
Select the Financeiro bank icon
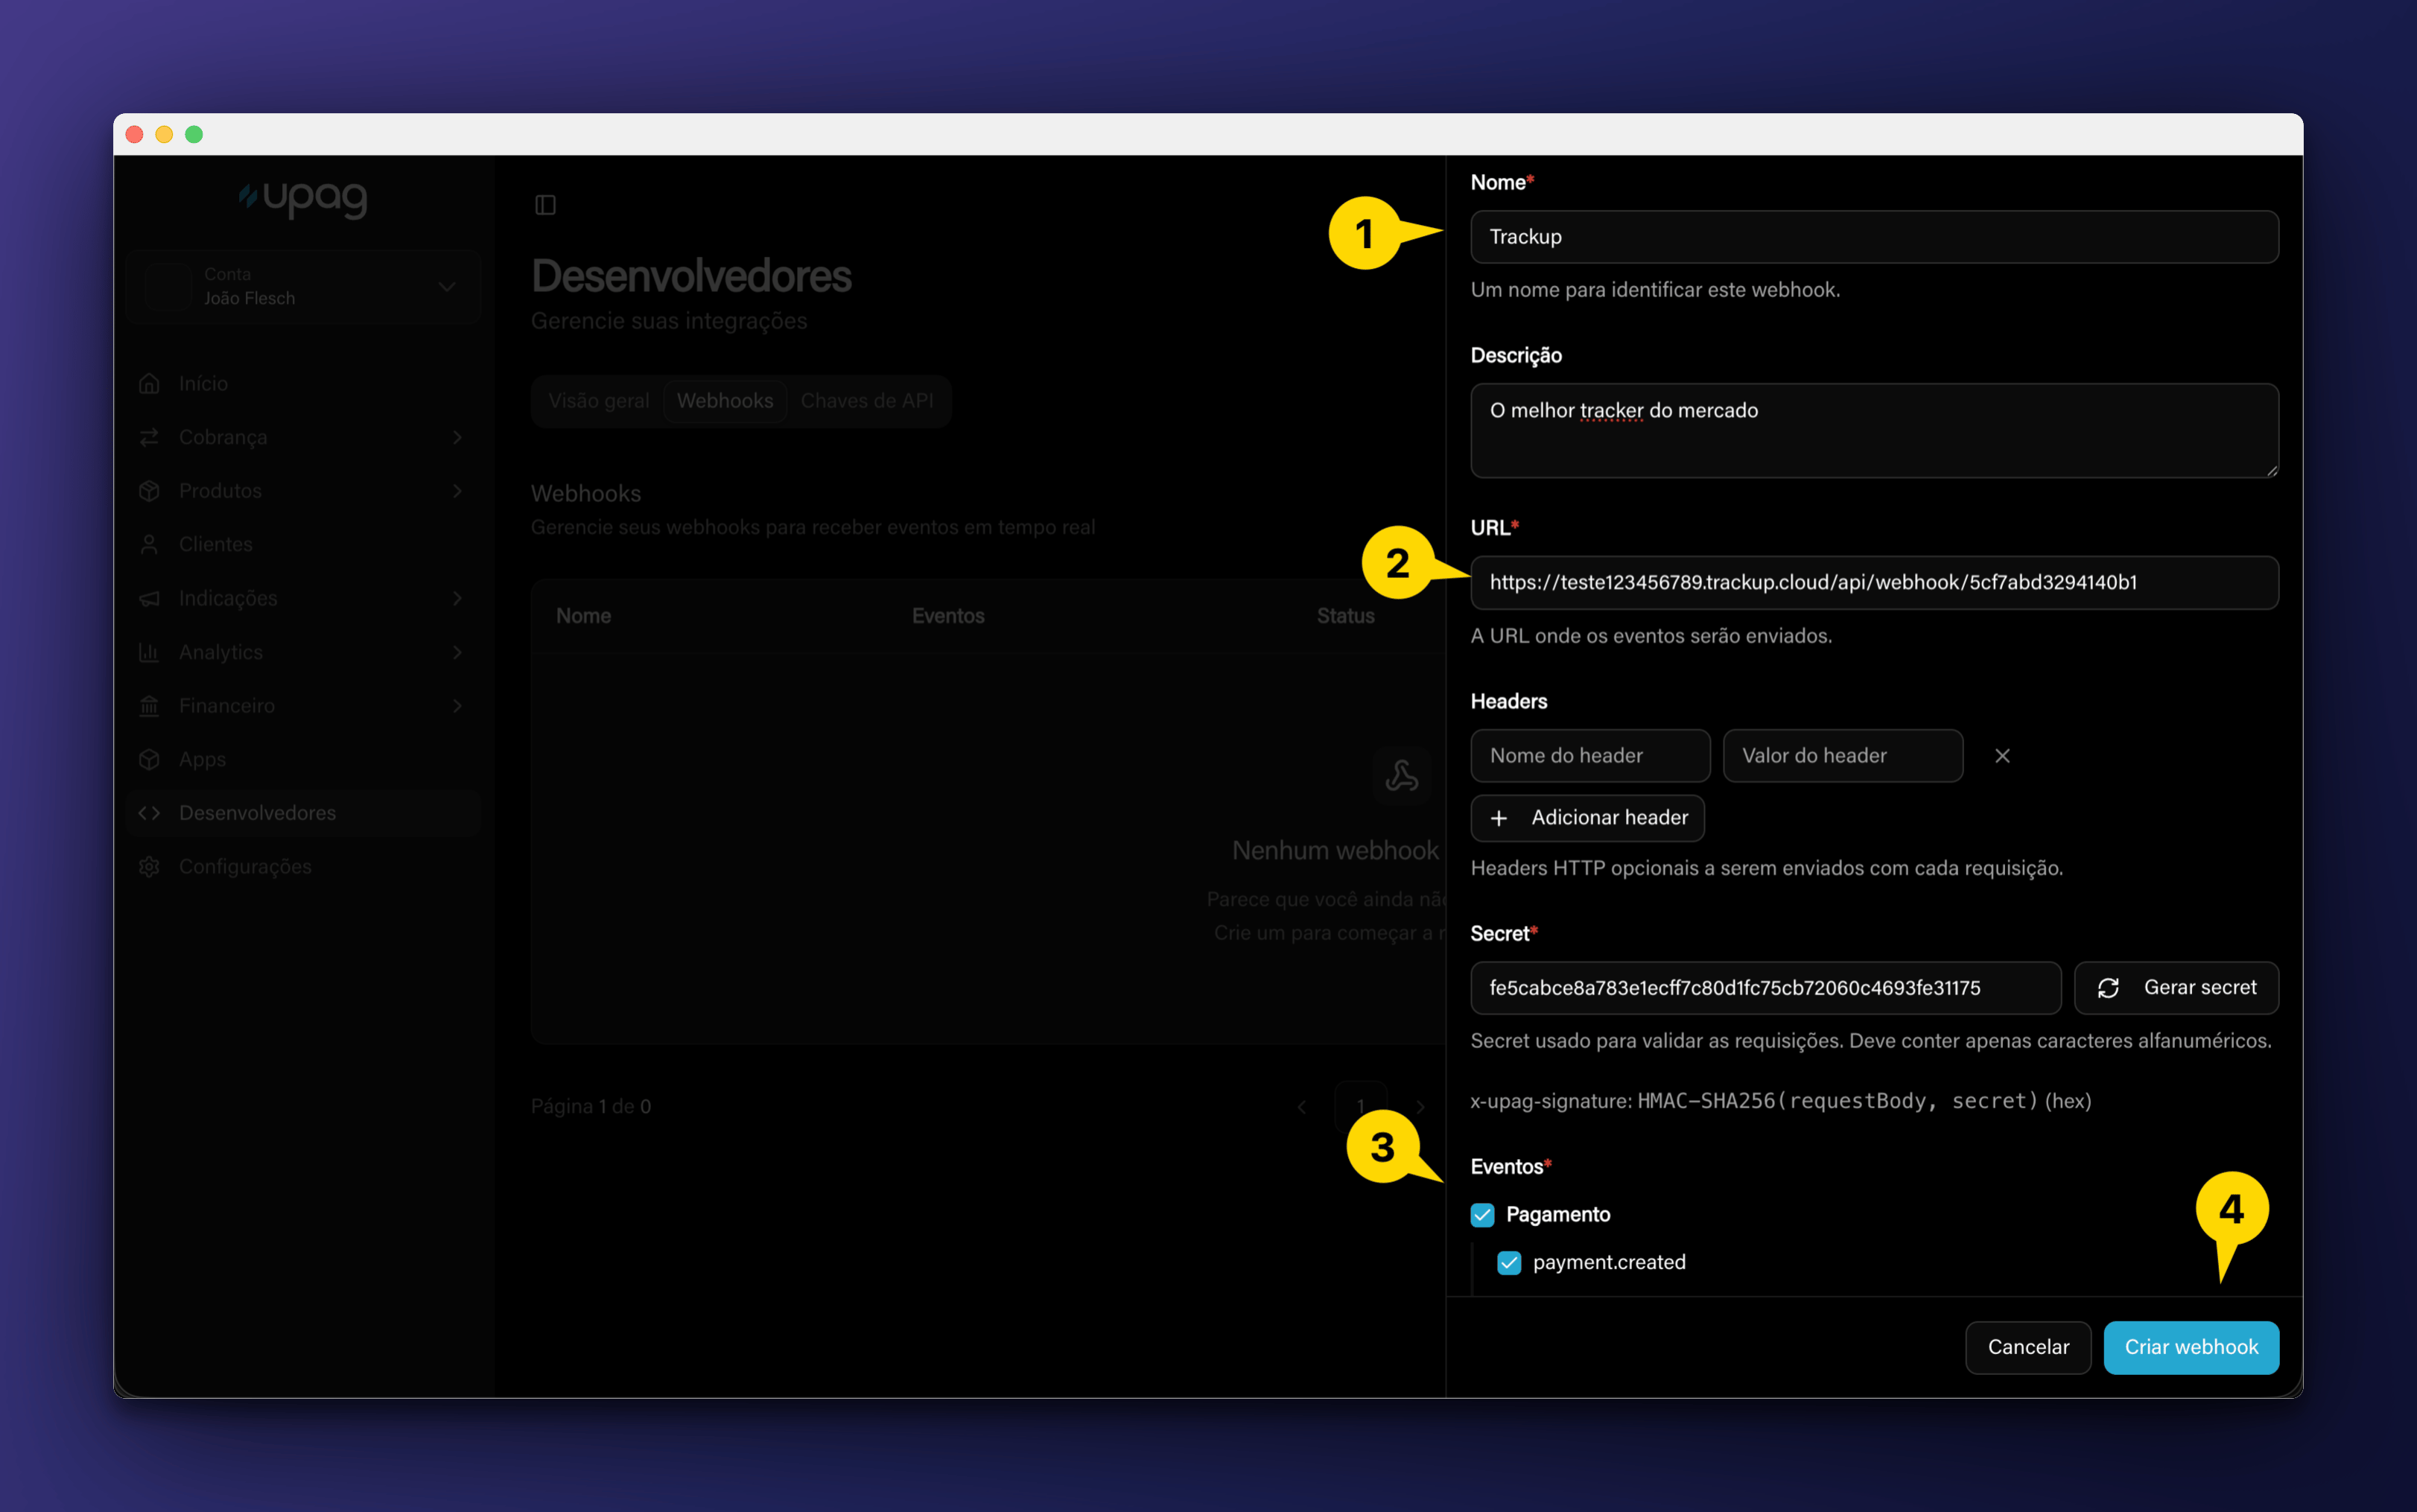(149, 706)
